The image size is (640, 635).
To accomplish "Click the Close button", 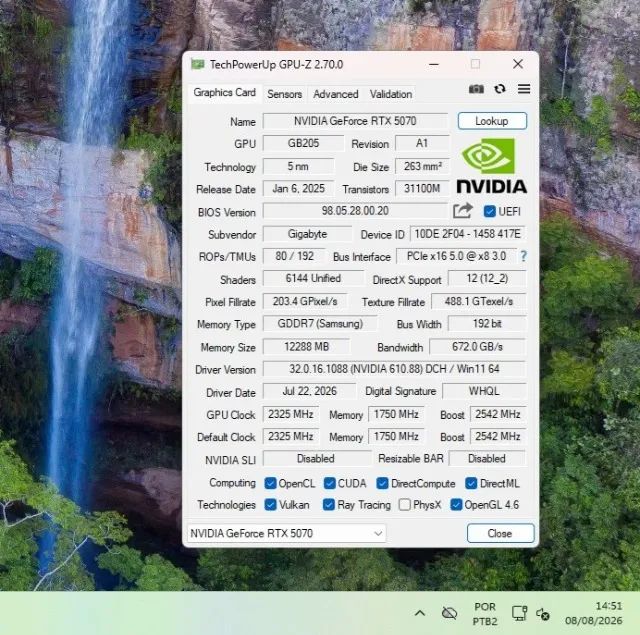I will pos(500,533).
